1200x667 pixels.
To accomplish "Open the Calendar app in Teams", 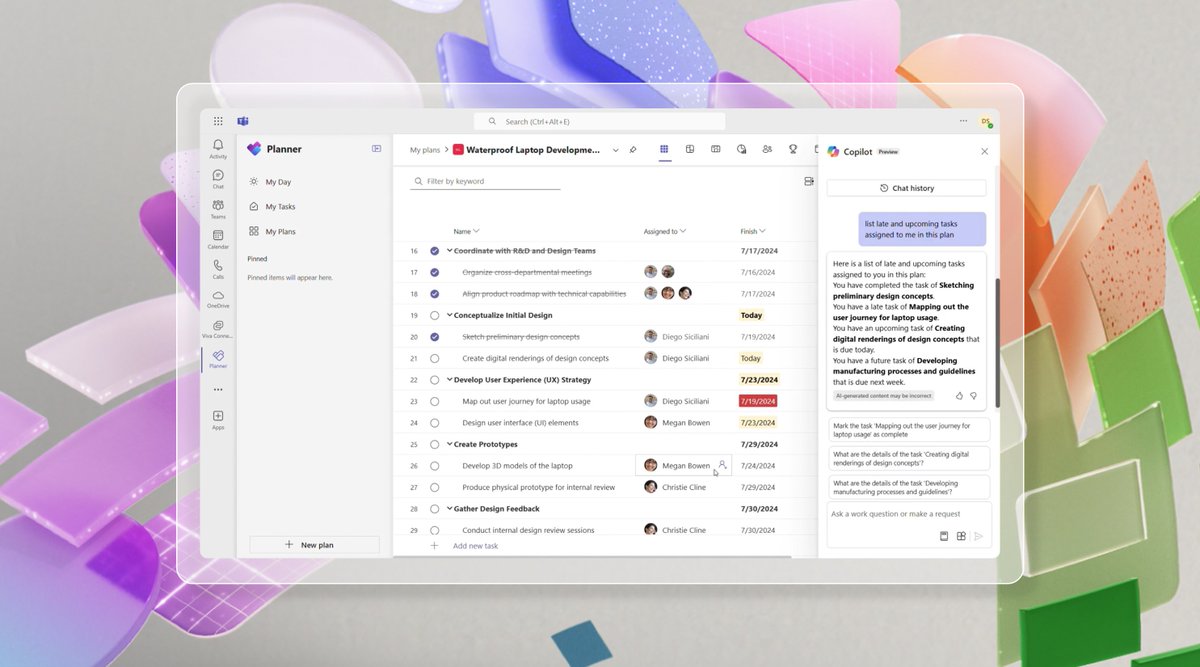I will 217,237.
